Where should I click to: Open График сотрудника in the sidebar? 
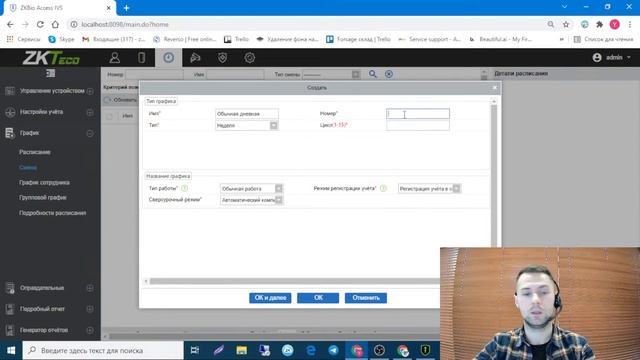pos(44,182)
